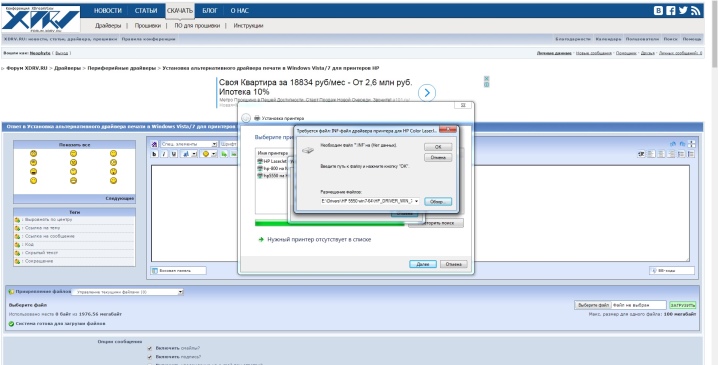
Task: Click the green ЗАГРУЗИТЬ upload button
Action: (x=682, y=305)
